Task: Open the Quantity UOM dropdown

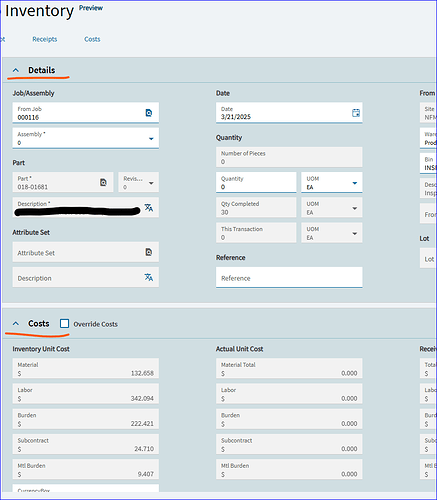Action: point(355,183)
